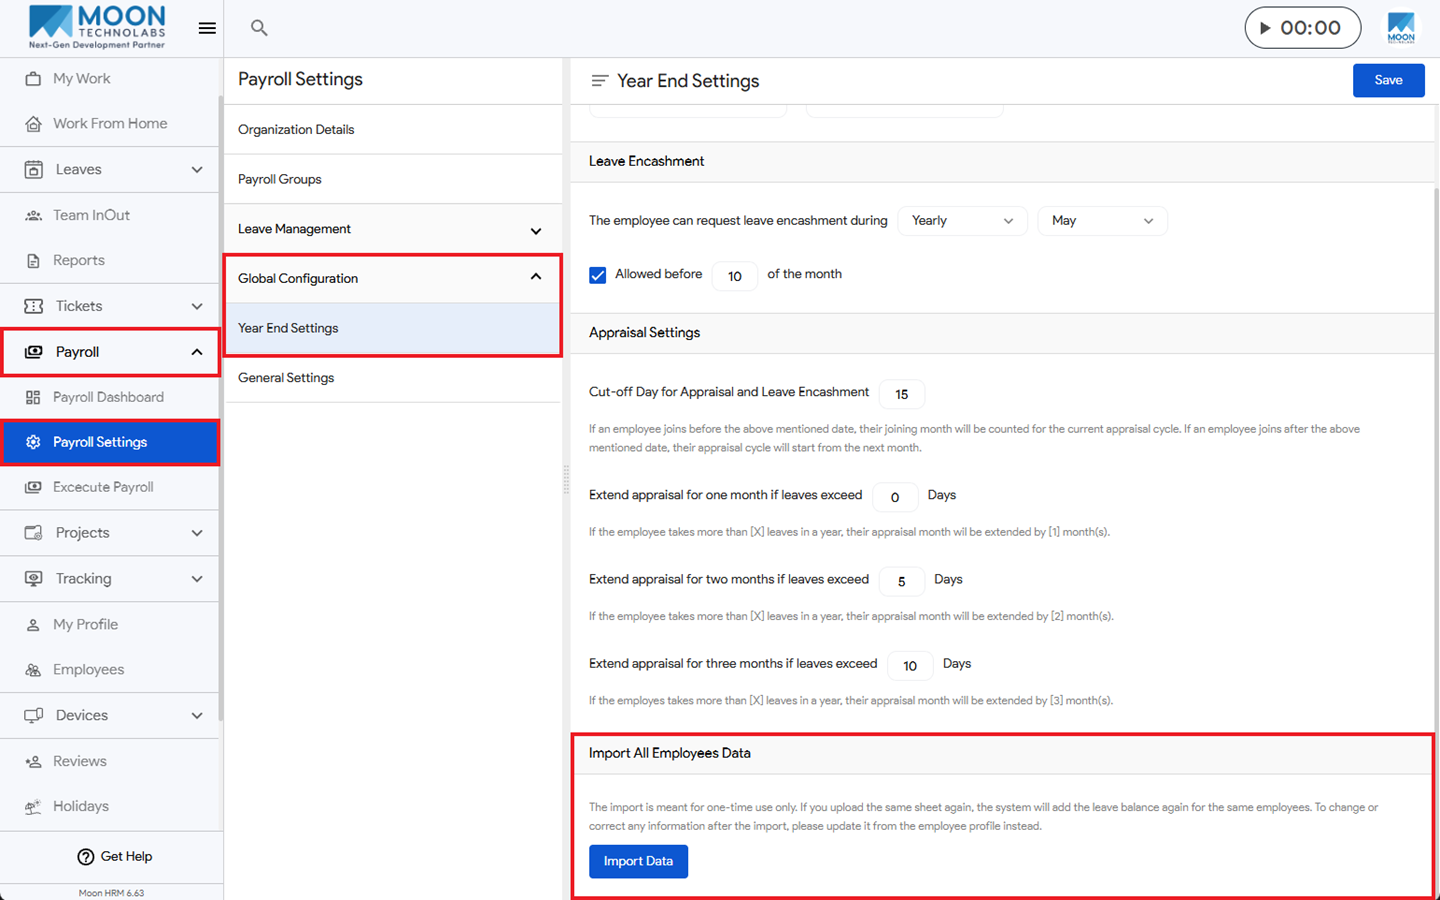
Task: Click the Payroll Dashboard grid icon
Action: tap(33, 398)
